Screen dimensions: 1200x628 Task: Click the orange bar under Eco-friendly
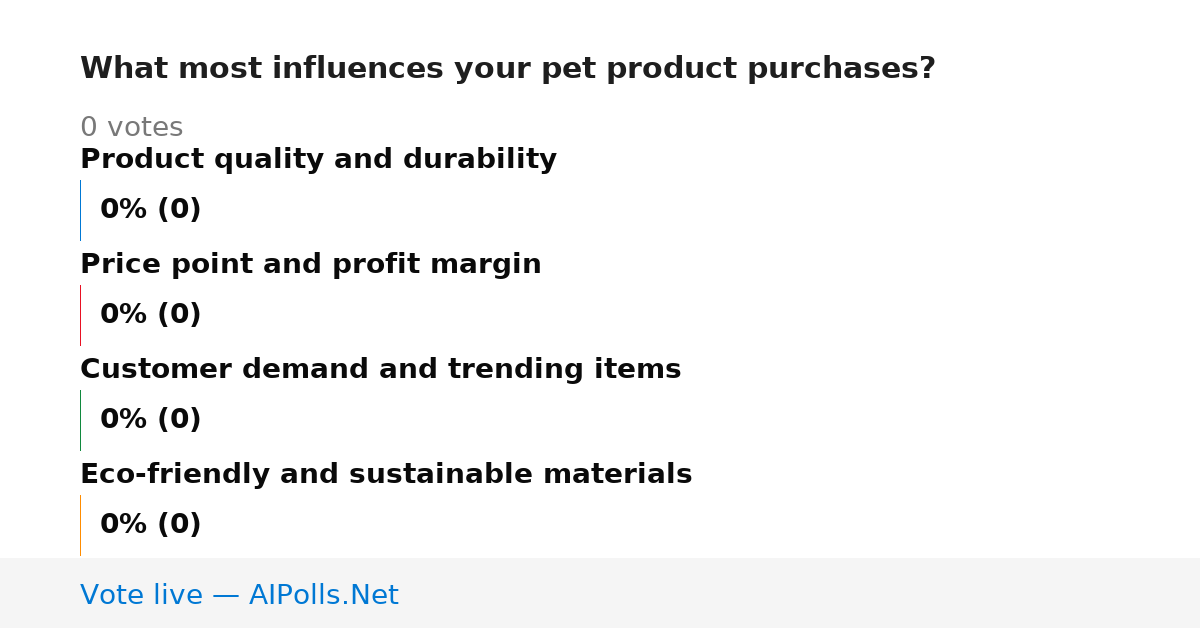click(80, 525)
